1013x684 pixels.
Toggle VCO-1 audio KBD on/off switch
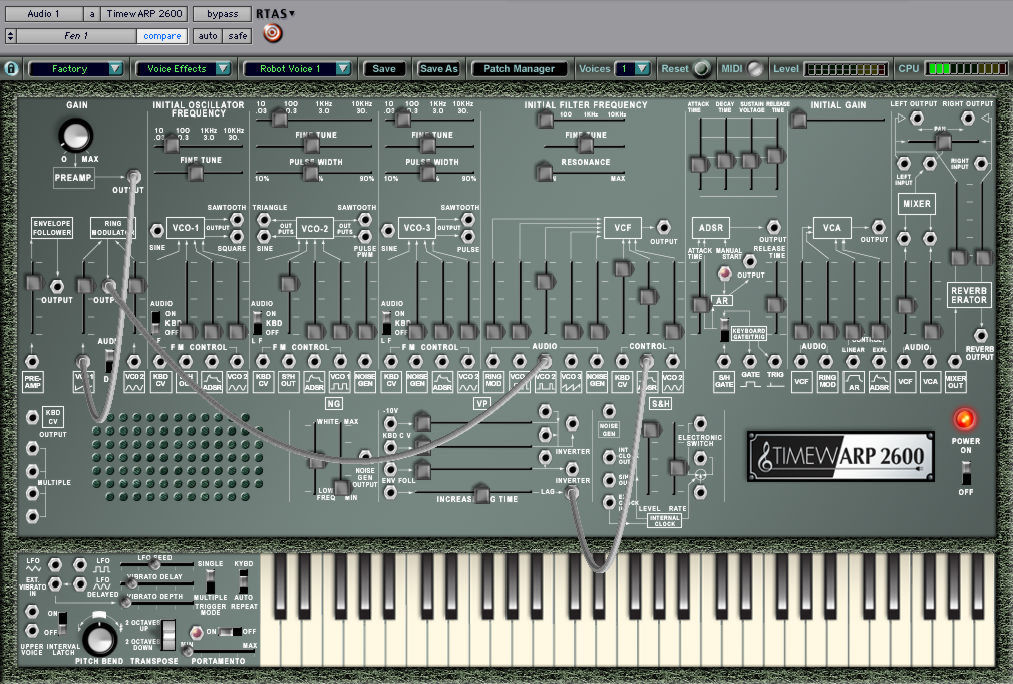coord(156,322)
